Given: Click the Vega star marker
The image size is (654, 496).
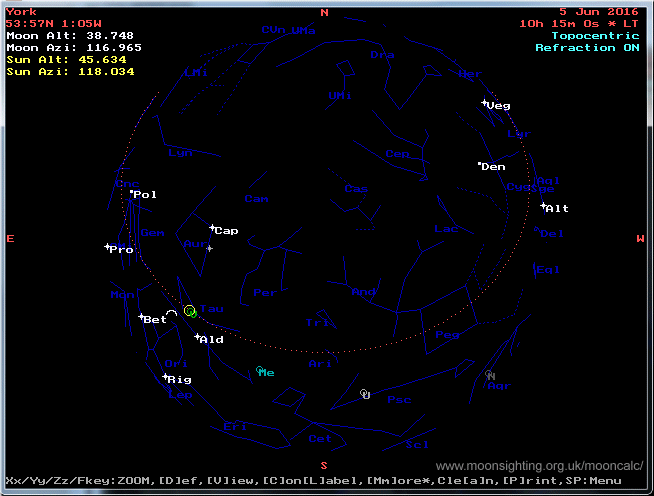Looking at the screenshot, I should (485, 103).
